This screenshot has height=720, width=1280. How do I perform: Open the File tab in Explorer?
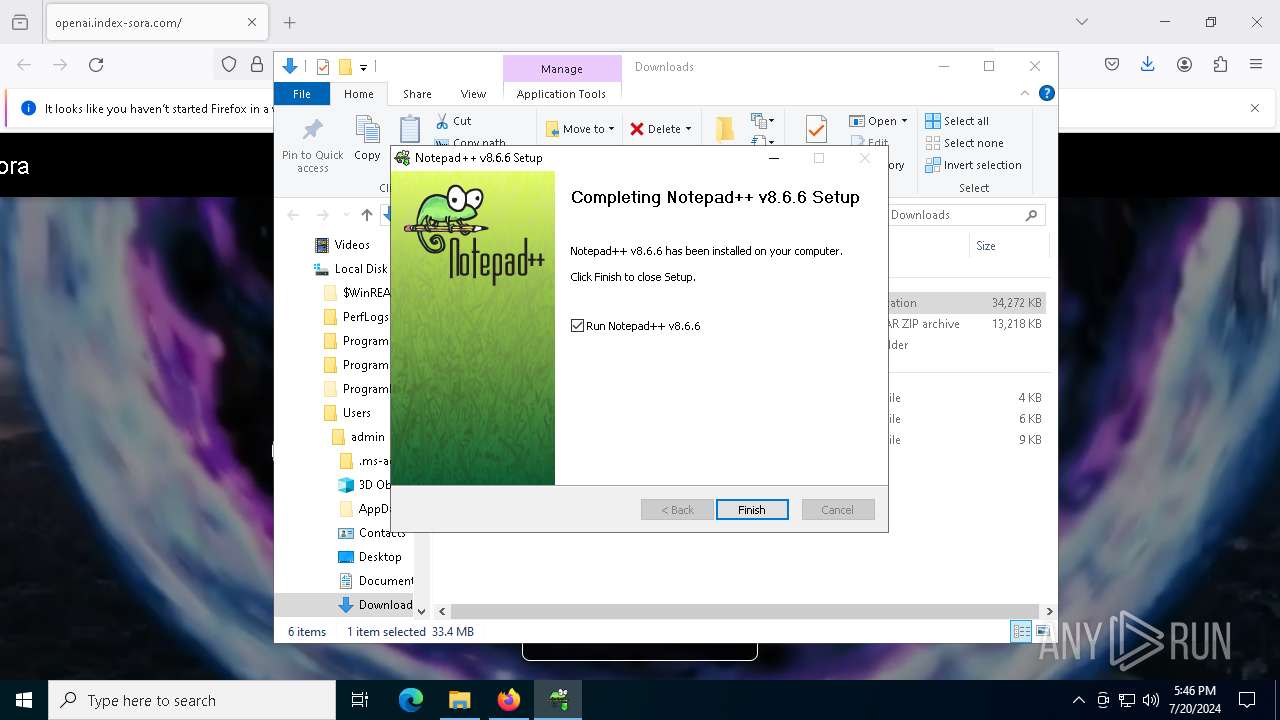pos(302,94)
